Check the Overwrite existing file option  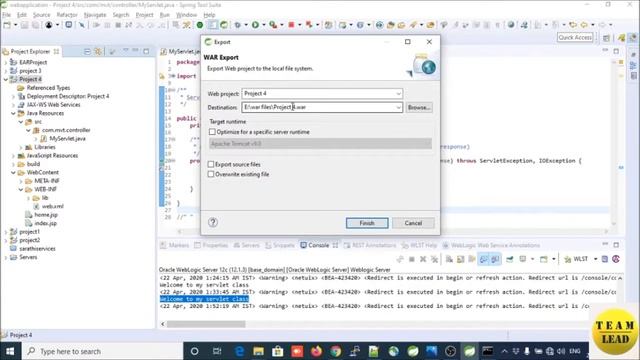point(211,174)
